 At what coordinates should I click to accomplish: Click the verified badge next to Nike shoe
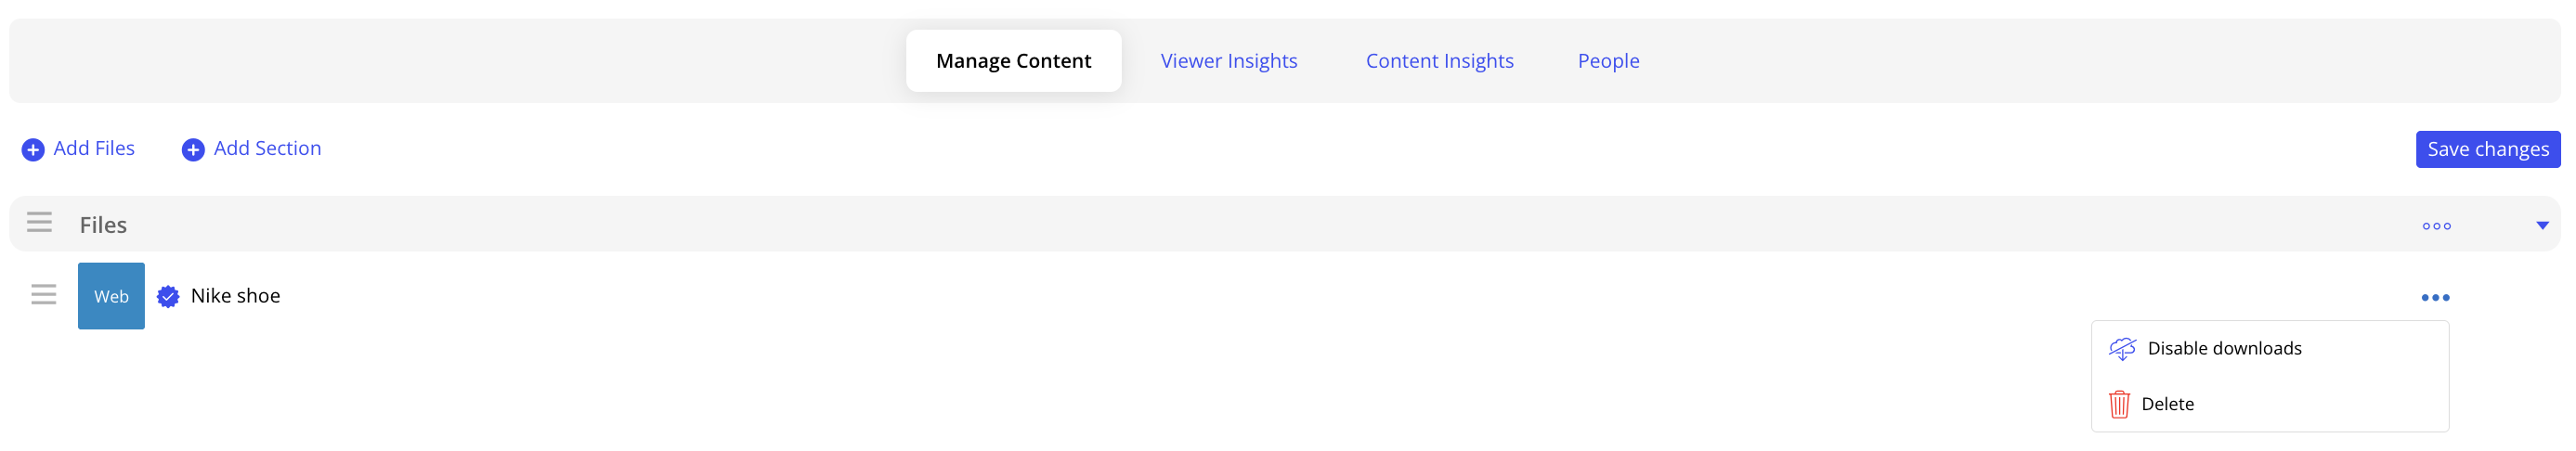tap(168, 297)
